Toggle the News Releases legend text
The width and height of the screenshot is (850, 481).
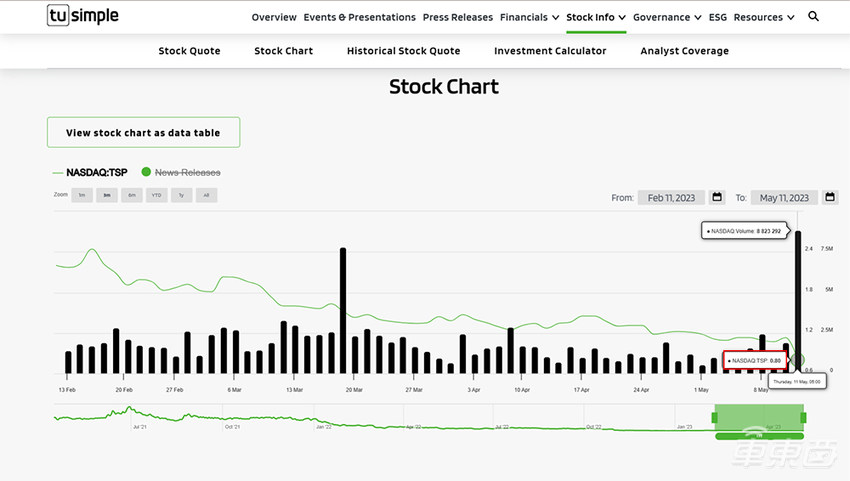[x=188, y=172]
